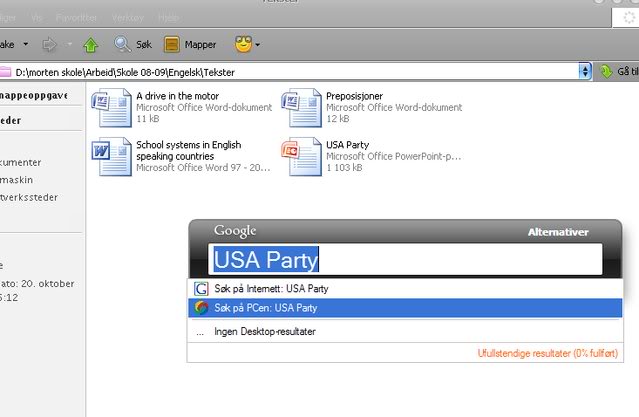The height and width of the screenshot is (417, 639).
Task: Click the file name Preposisjoner
Action: click(354, 96)
